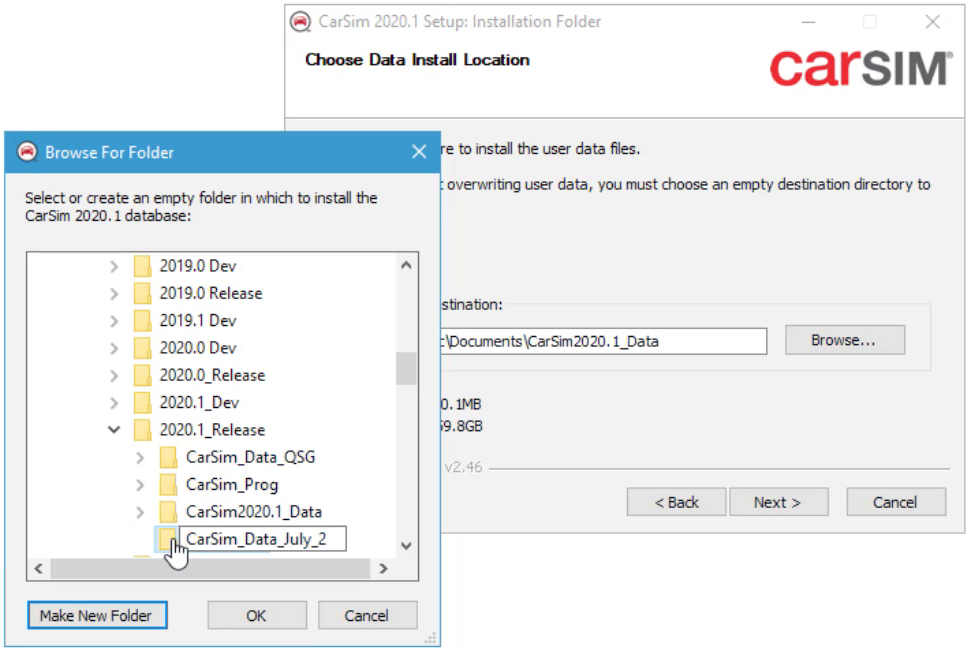Click the horizontal scroll right arrow
This screenshot has height=650, width=971.
pos(383,568)
